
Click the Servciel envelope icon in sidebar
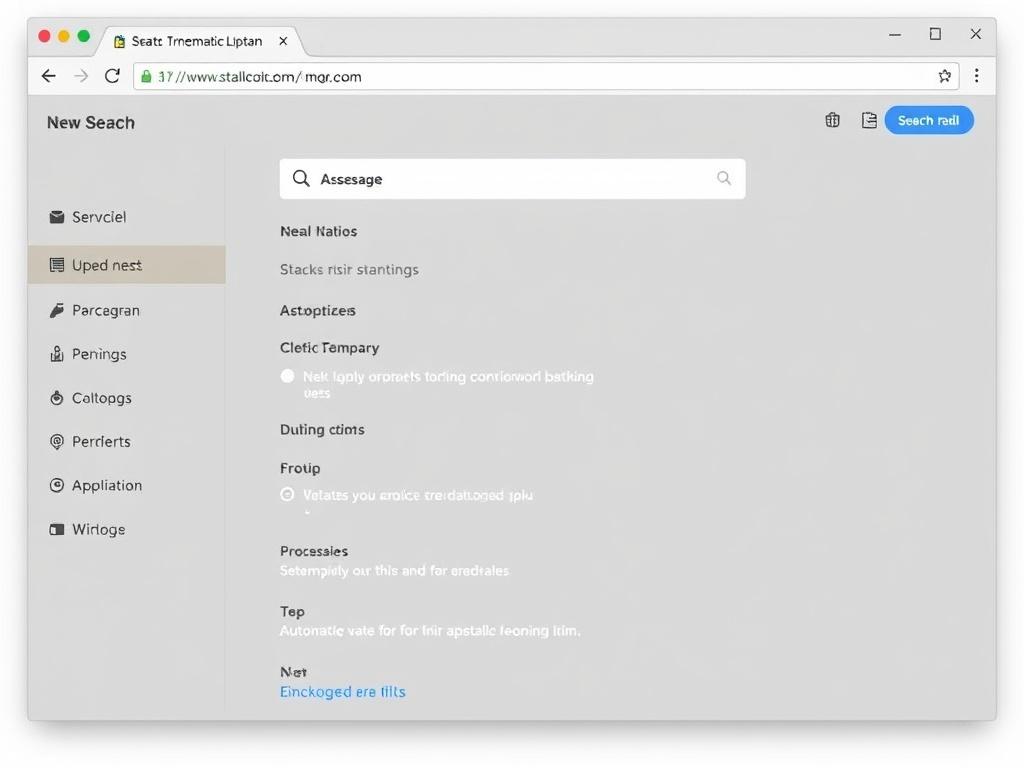(x=57, y=217)
